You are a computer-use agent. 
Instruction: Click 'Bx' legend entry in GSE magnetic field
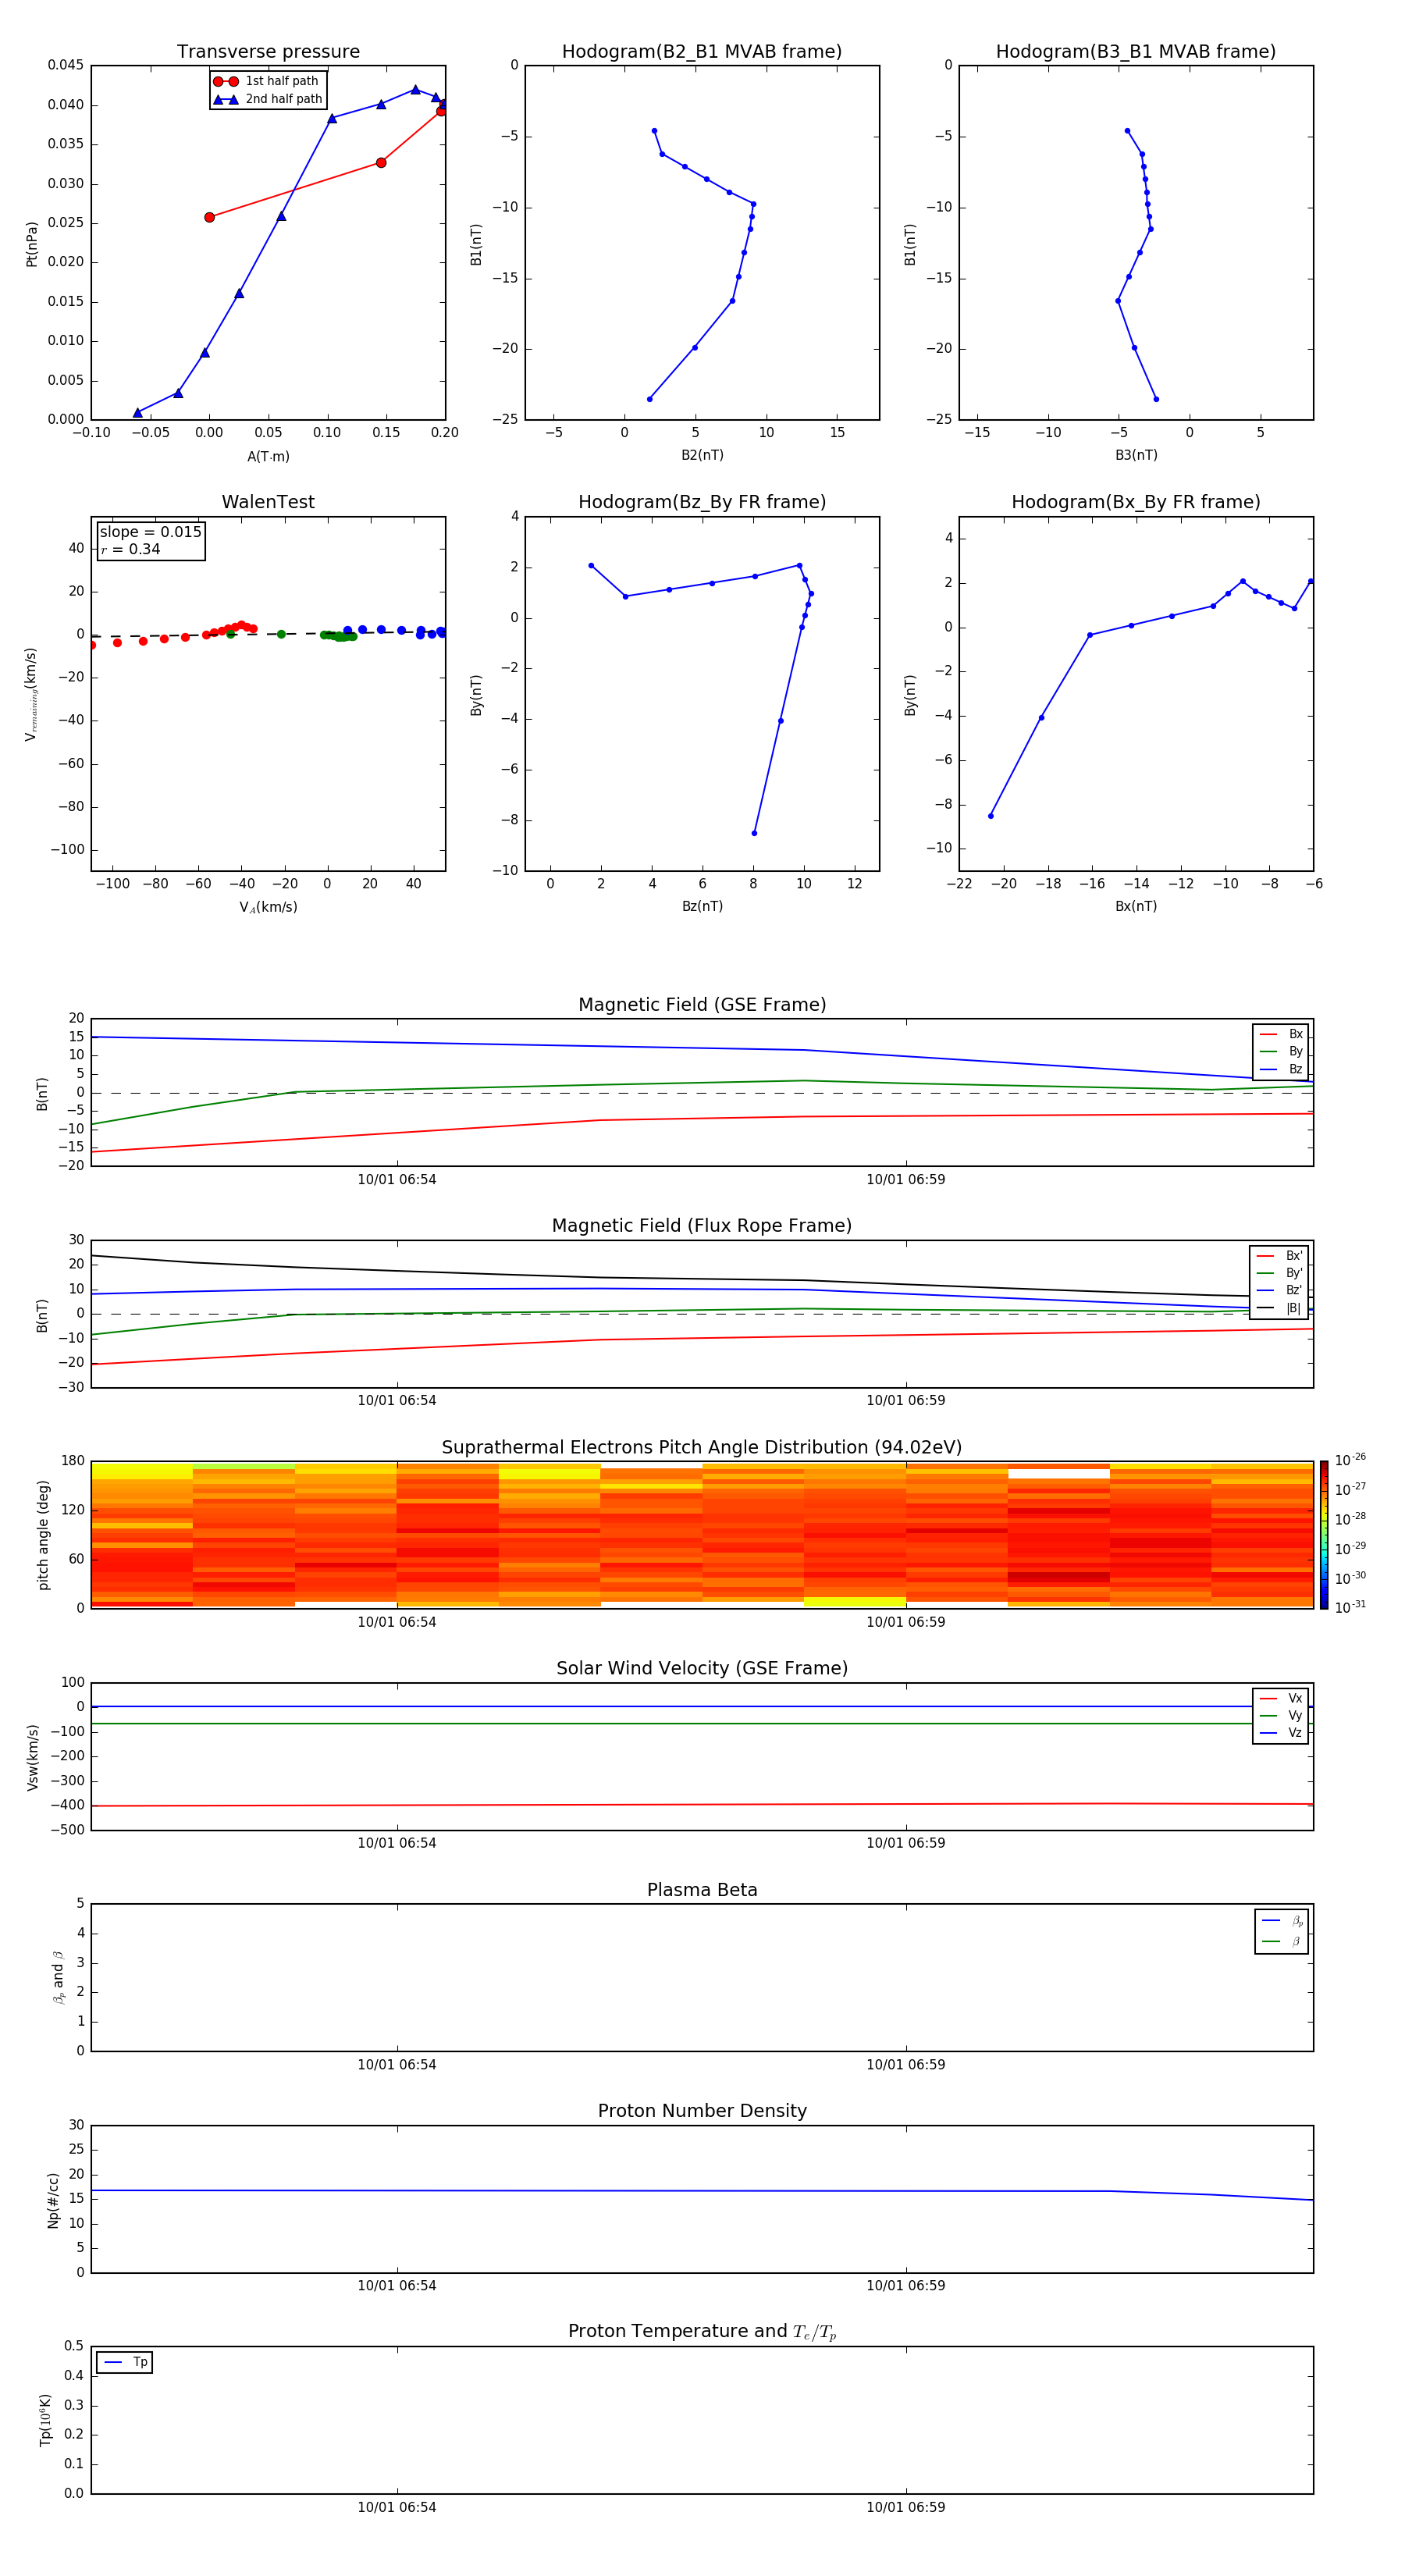point(1281,1034)
